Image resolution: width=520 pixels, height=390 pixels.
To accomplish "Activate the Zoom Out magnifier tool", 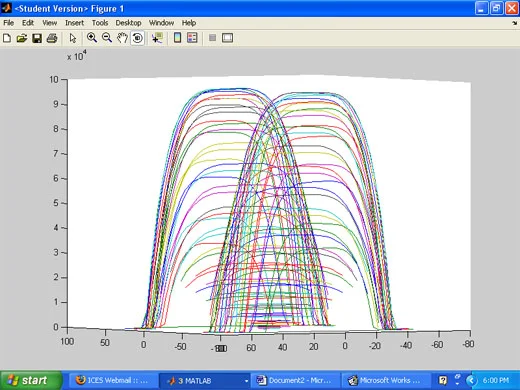I will 107,38.
